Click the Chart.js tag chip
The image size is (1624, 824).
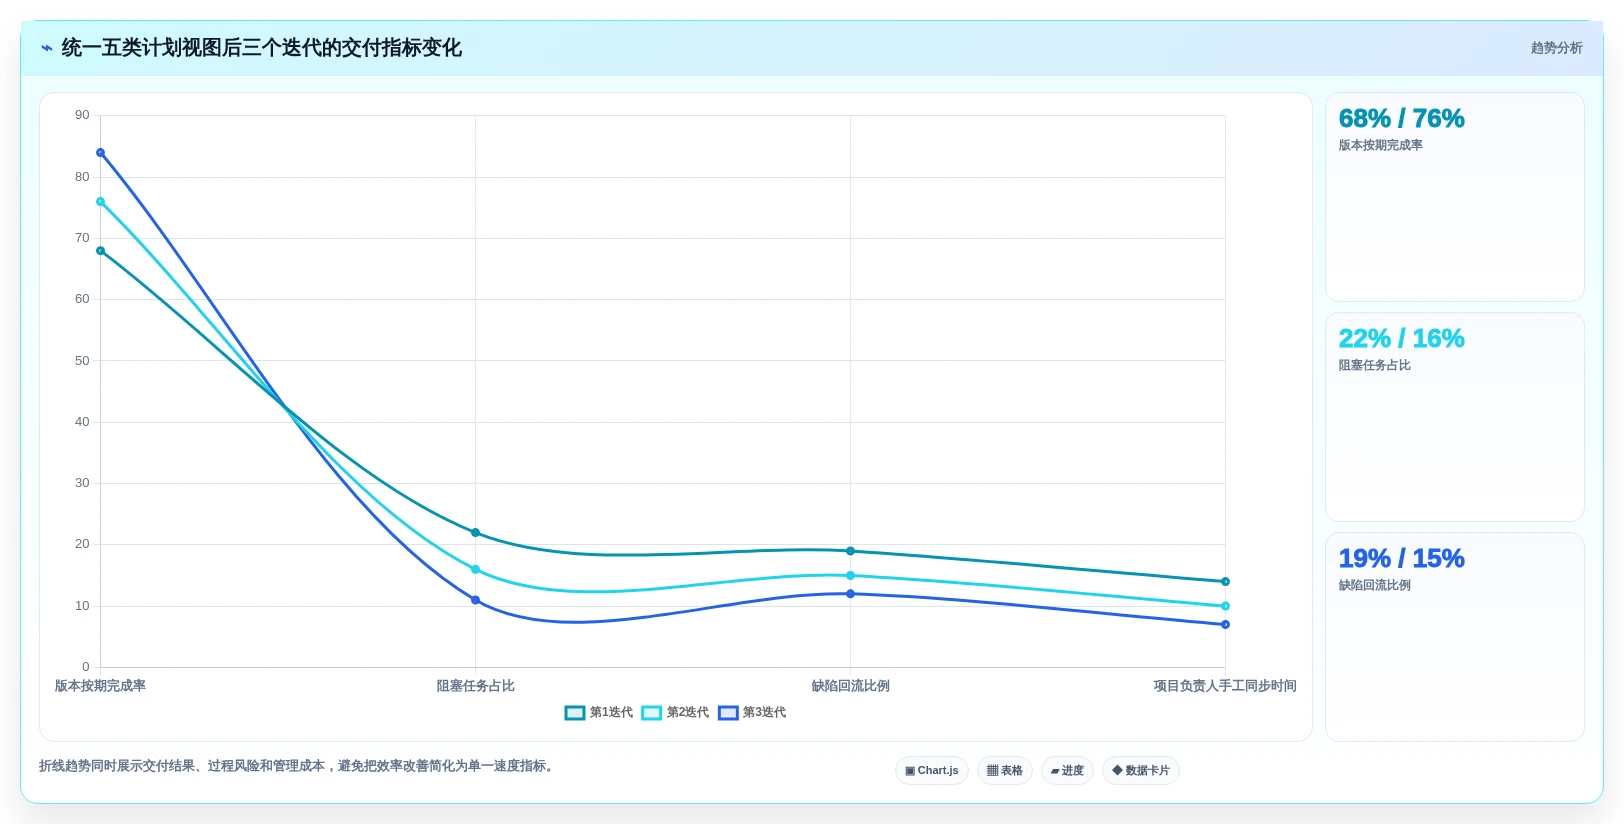pos(932,771)
